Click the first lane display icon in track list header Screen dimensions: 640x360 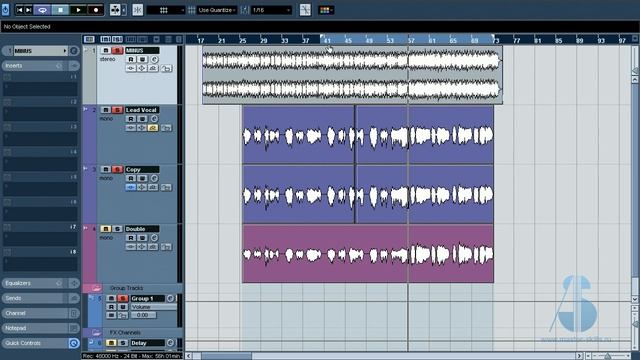pos(105,39)
